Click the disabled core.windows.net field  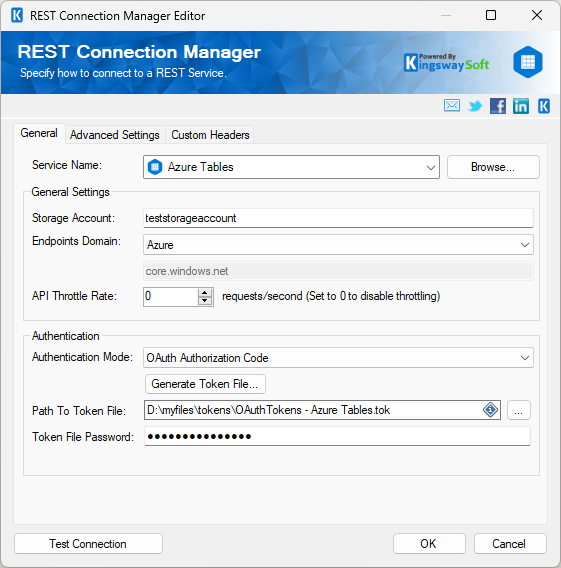338,271
